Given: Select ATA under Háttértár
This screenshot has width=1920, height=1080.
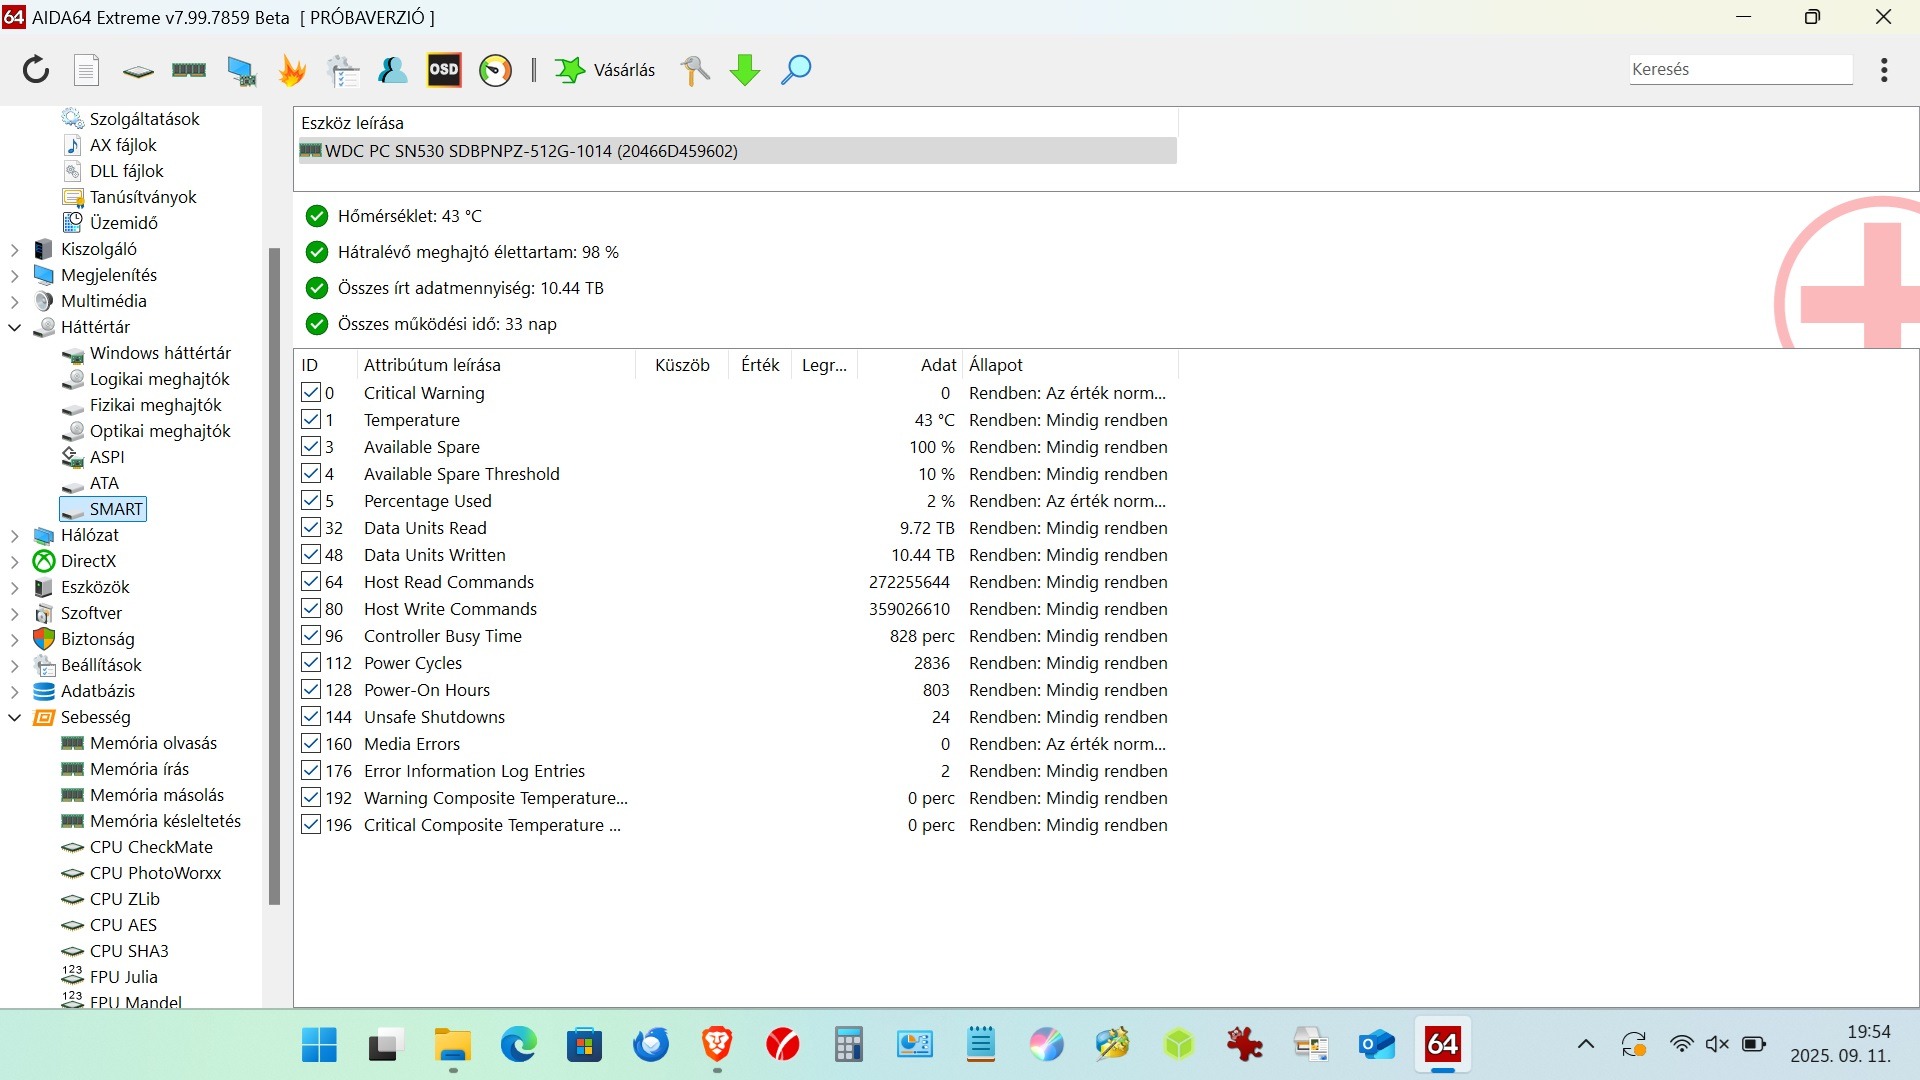Looking at the screenshot, I should [104, 483].
